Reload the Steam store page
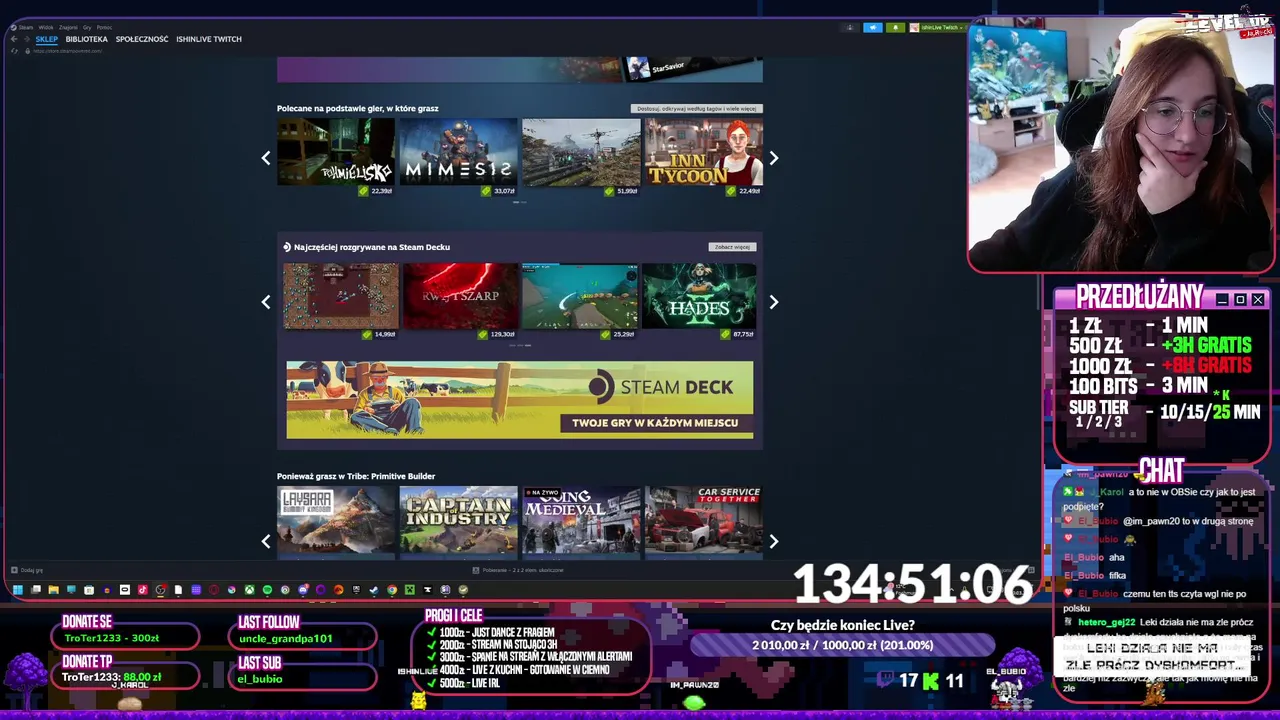The height and width of the screenshot is (720, 1280). (x=14, y=51)
